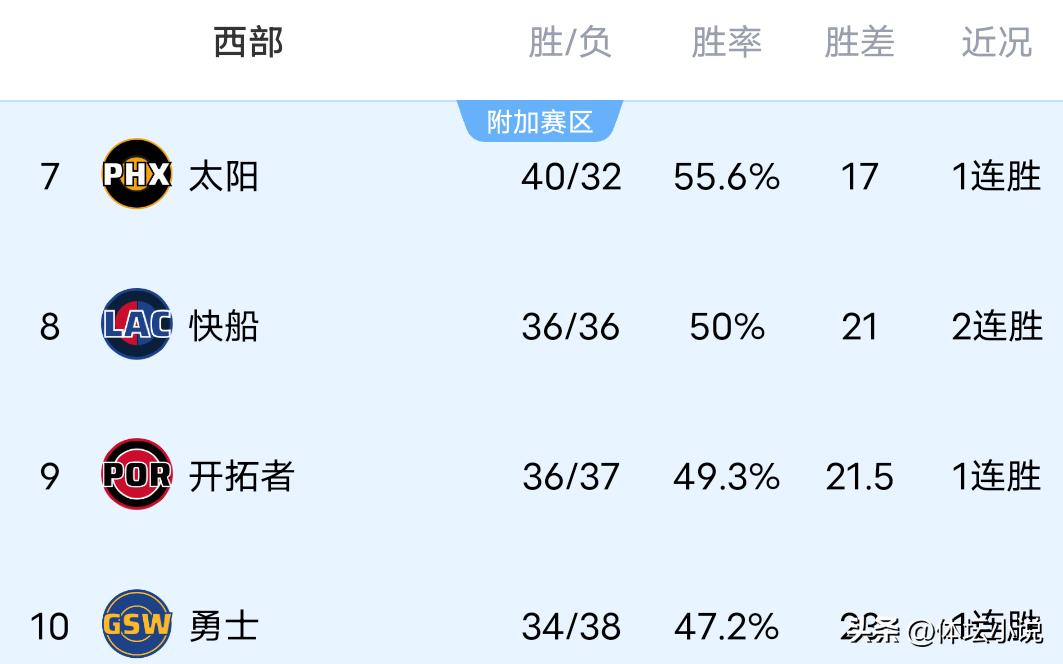Image resolution: width=1063 pixels, height=664 pixels.
Task: Click the 太阳 40/32 record
Action: click(x=571, y=177)
